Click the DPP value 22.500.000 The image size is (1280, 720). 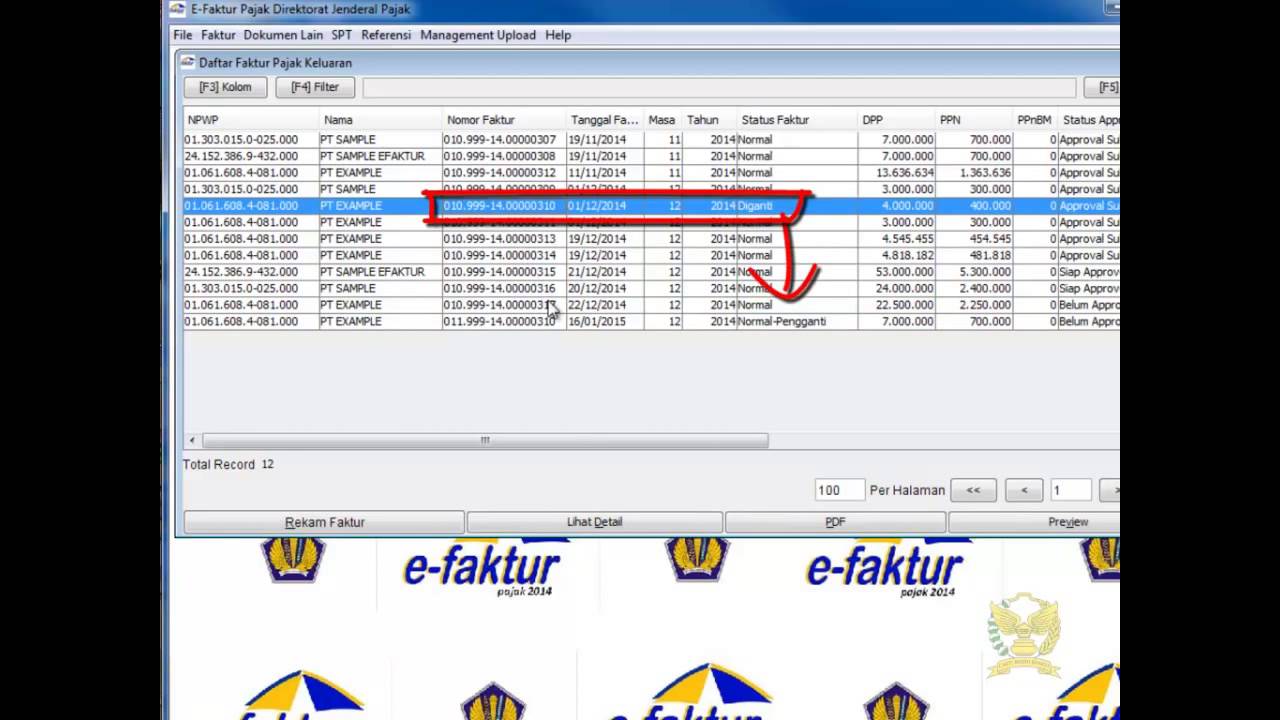904,305
